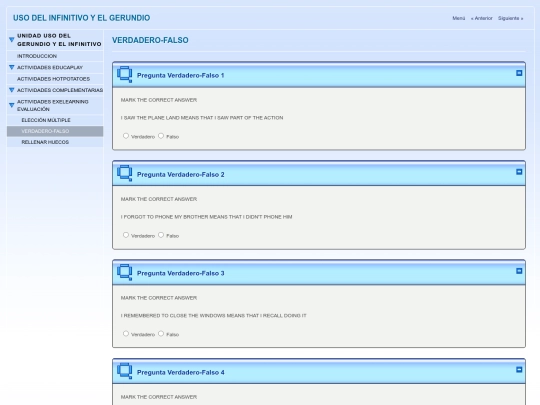Minimize the Pregunta Verdadero-Falso 1 box
This screenshot has width=540, height=405.
click(519, 73)
